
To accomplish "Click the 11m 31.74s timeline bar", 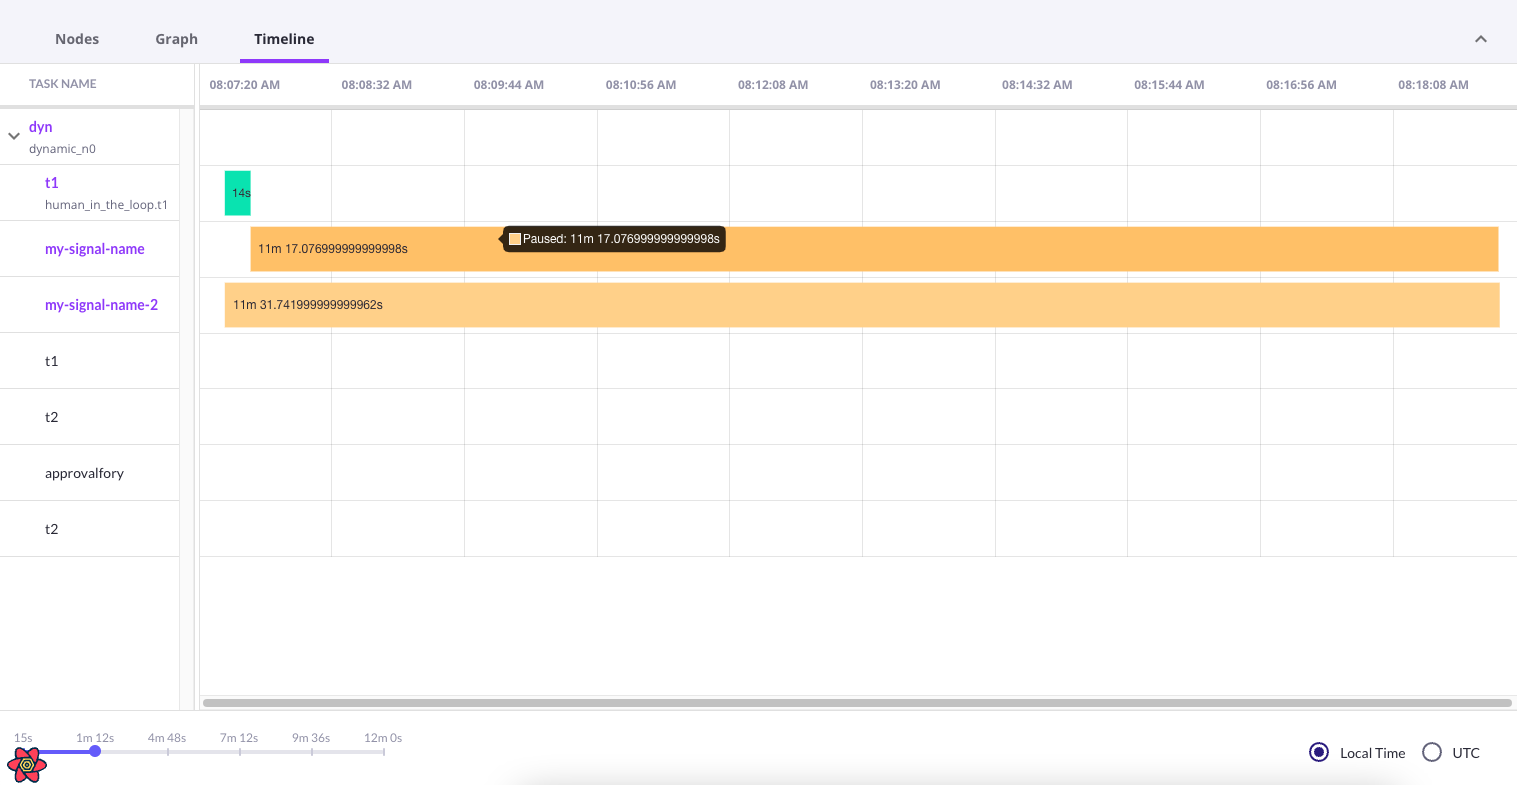I will (862, 305).
